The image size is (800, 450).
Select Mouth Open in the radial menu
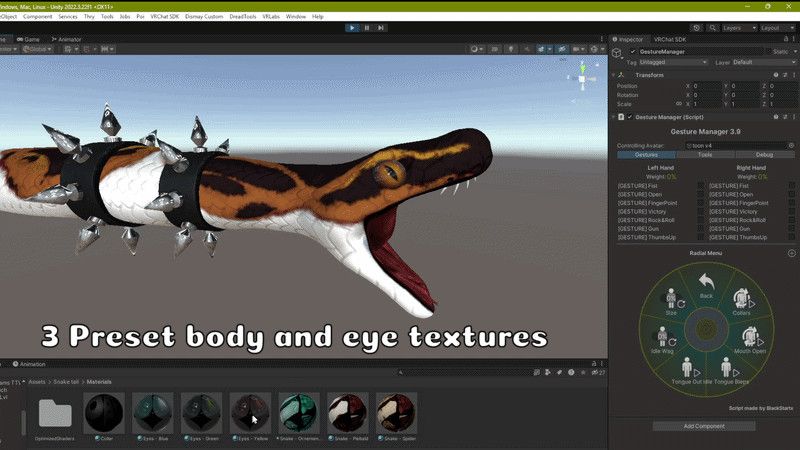750,340
